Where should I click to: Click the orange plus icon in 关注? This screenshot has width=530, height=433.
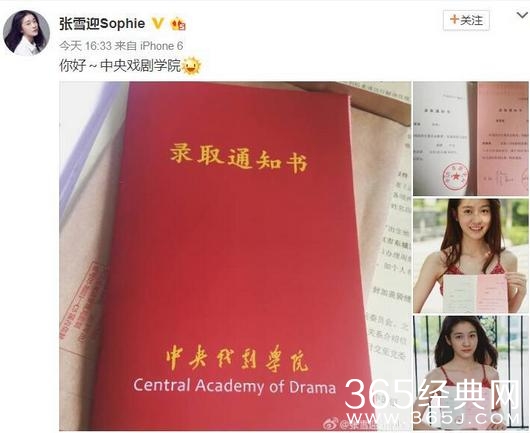[454, 20]
